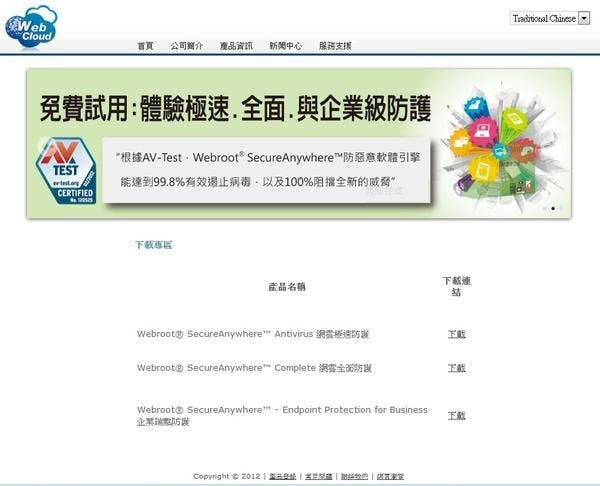600x486 pixels.
Task: Click the Web Cloud logo
Action: 31,28
